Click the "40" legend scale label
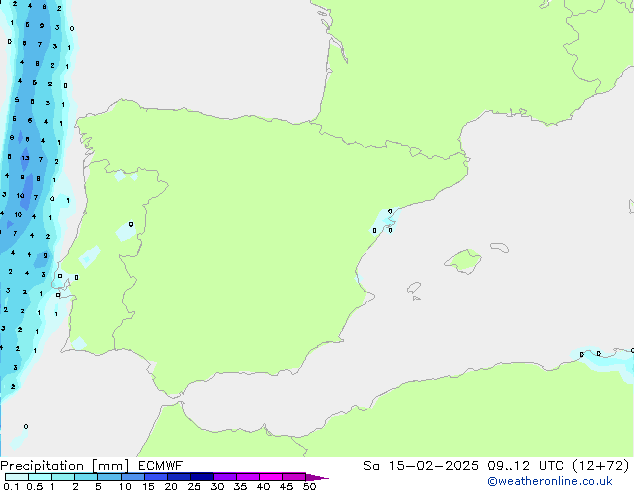 [x=263, y=486]
